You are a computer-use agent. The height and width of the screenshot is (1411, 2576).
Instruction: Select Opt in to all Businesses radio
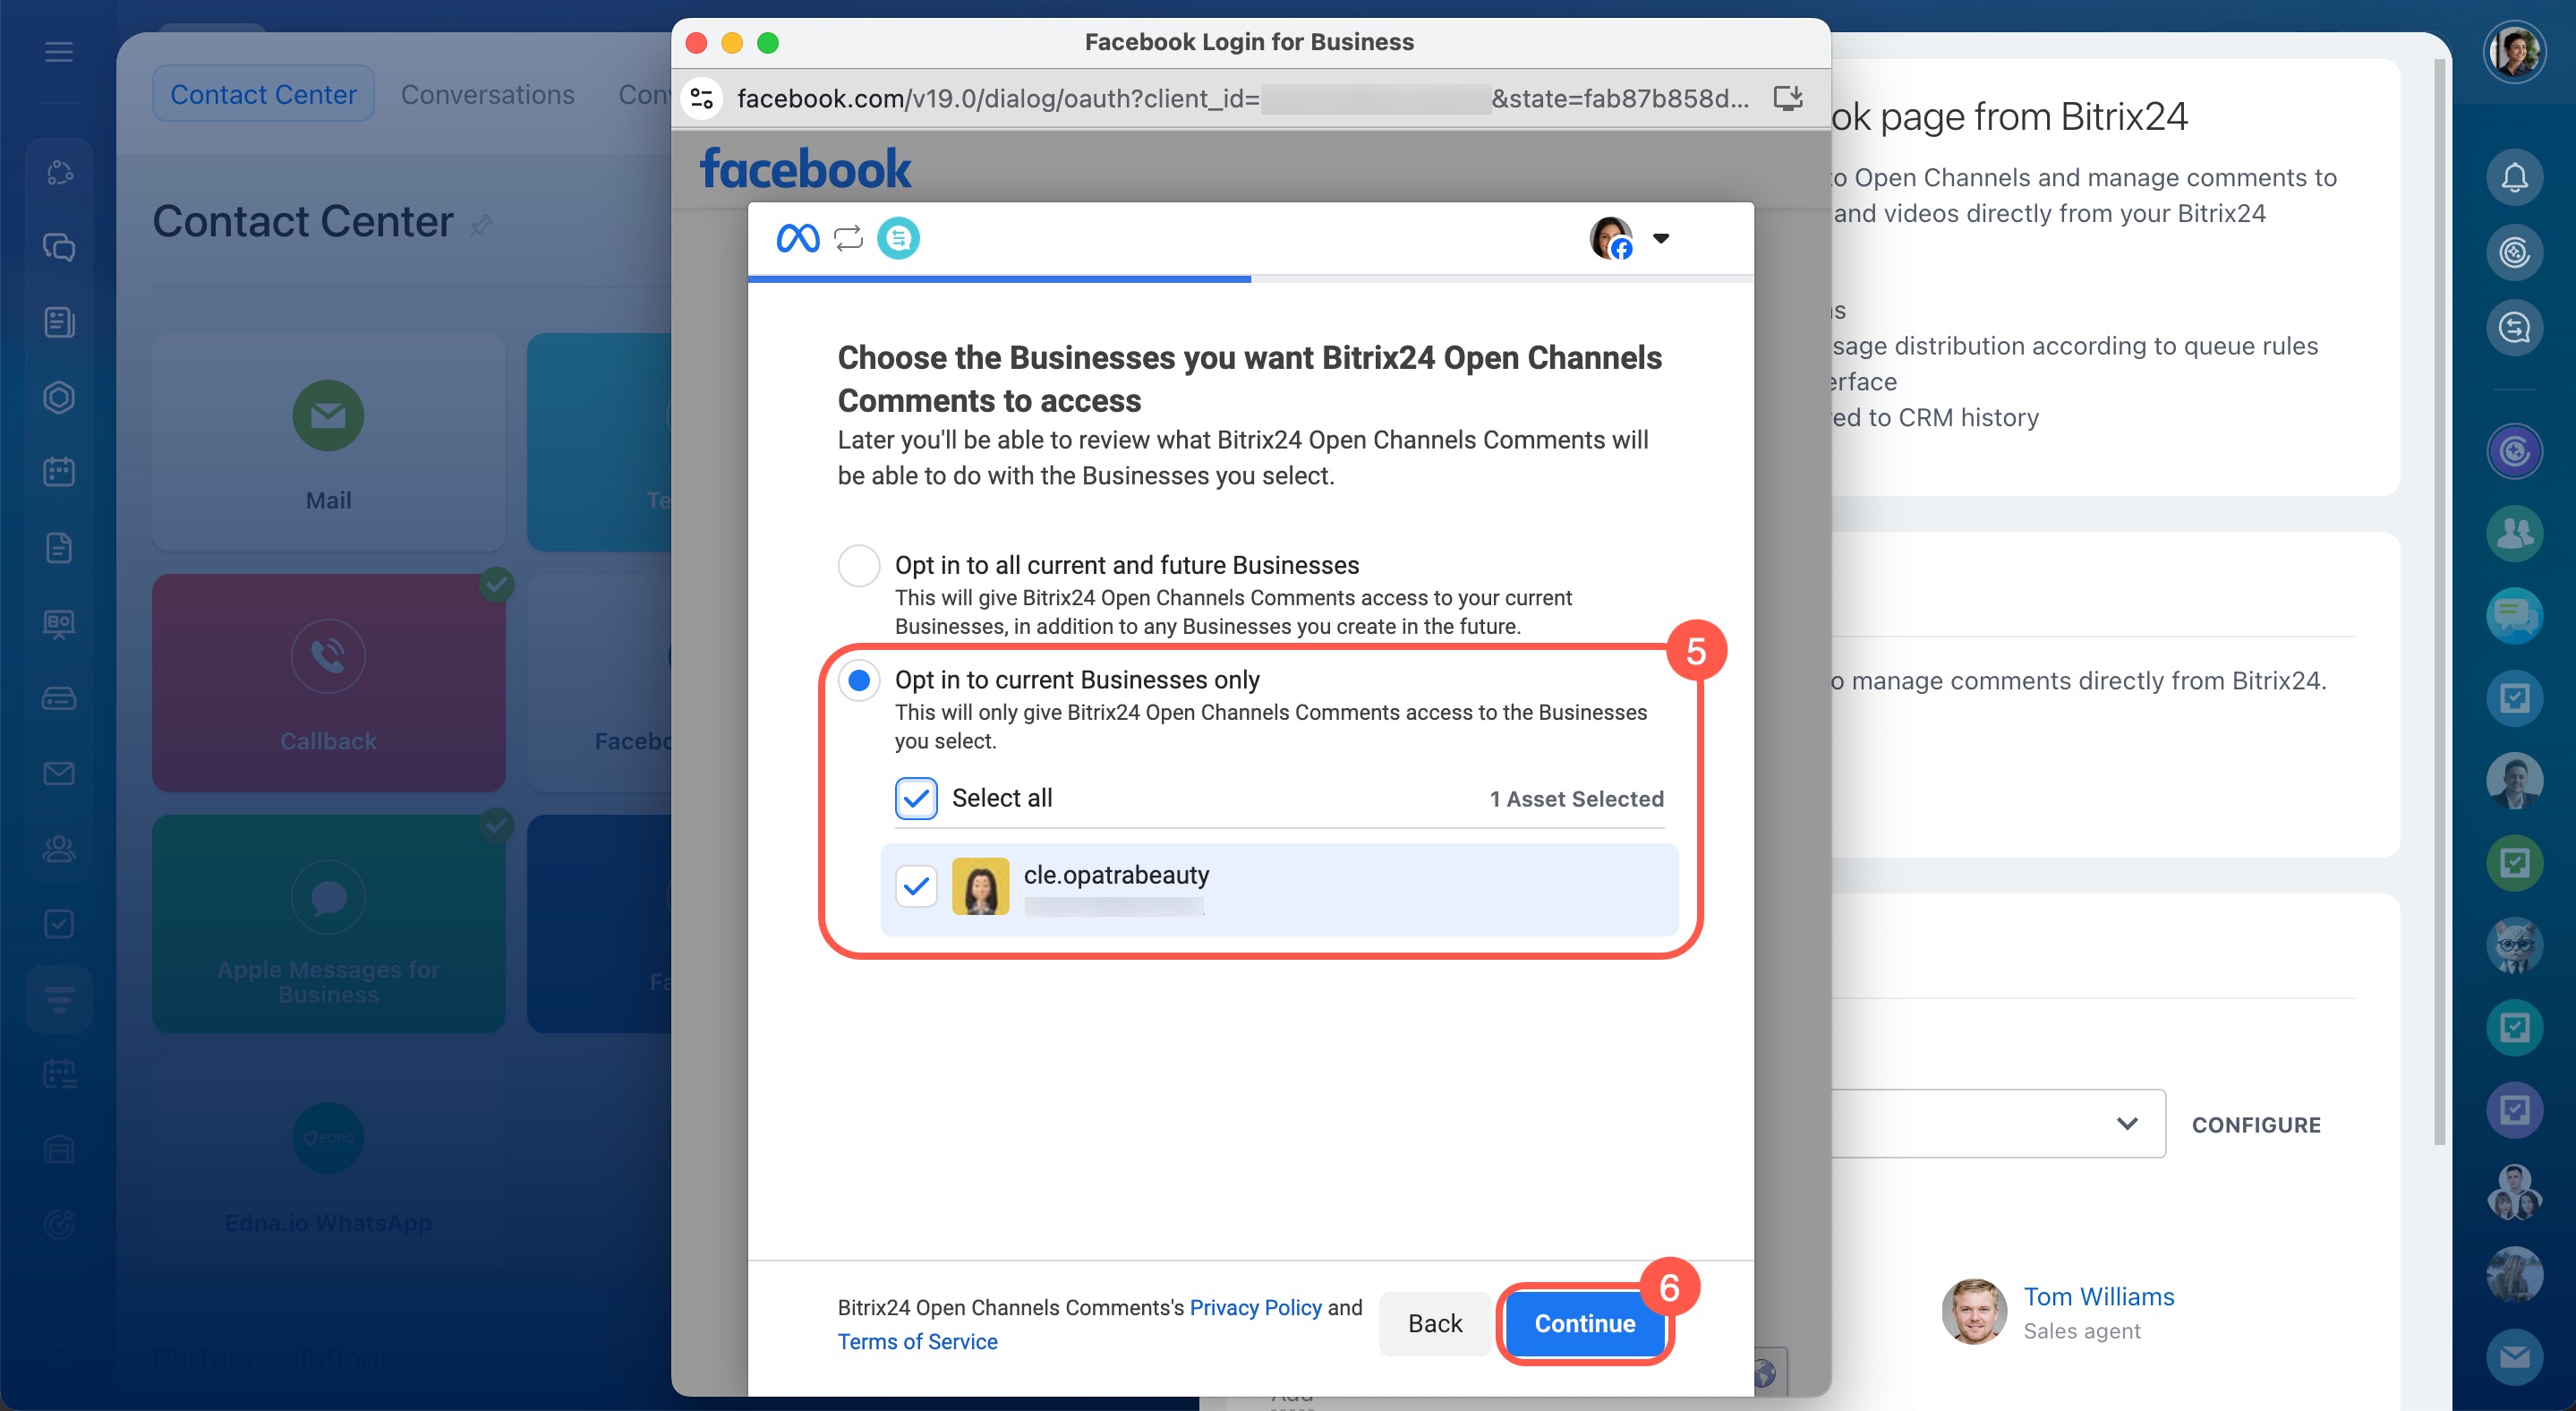point(858,565)
